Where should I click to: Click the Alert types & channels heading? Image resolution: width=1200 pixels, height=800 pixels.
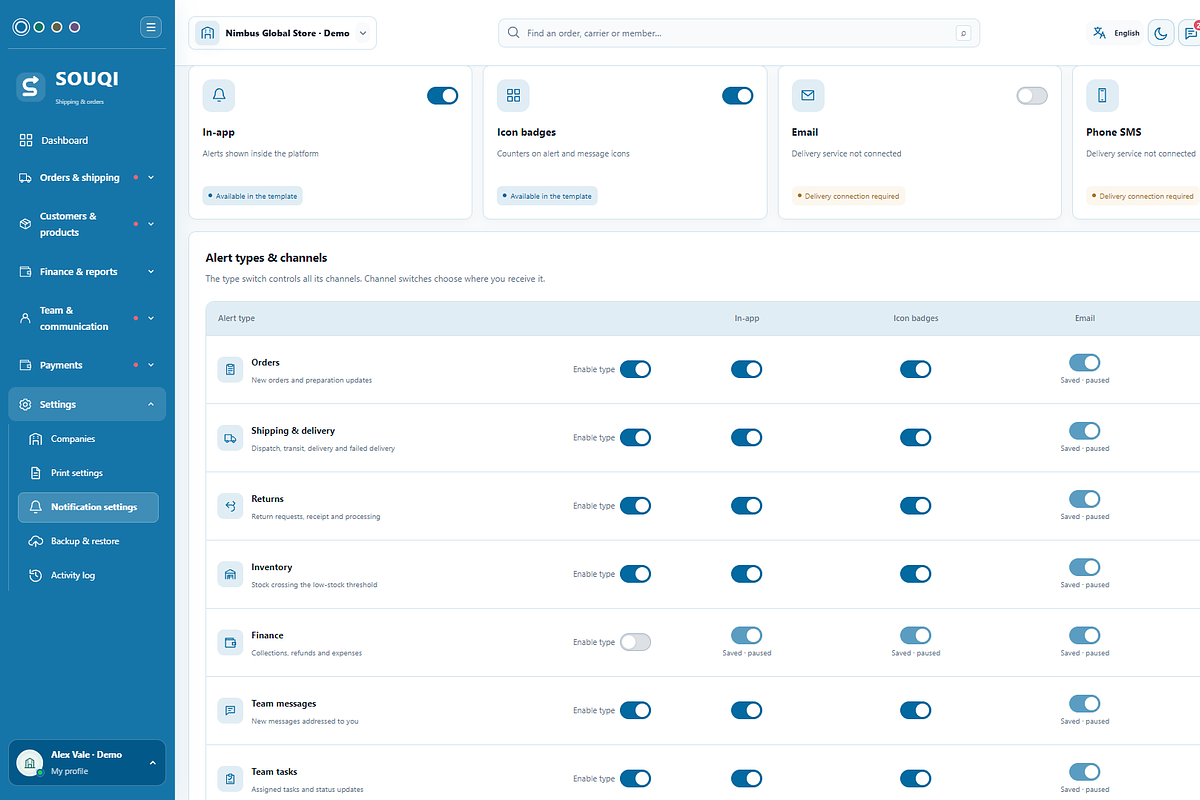pos(266,258)
